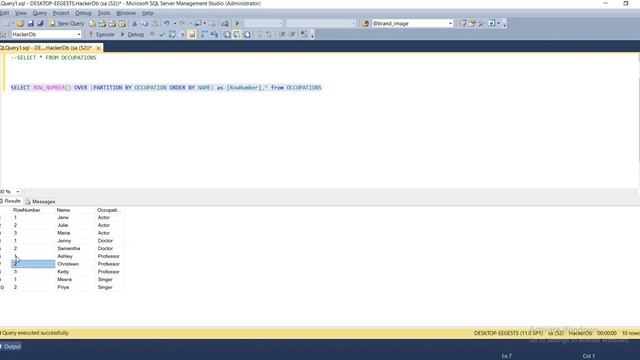
Task: Open the editor zoom percentage dropdown
Action: [18, 191]
